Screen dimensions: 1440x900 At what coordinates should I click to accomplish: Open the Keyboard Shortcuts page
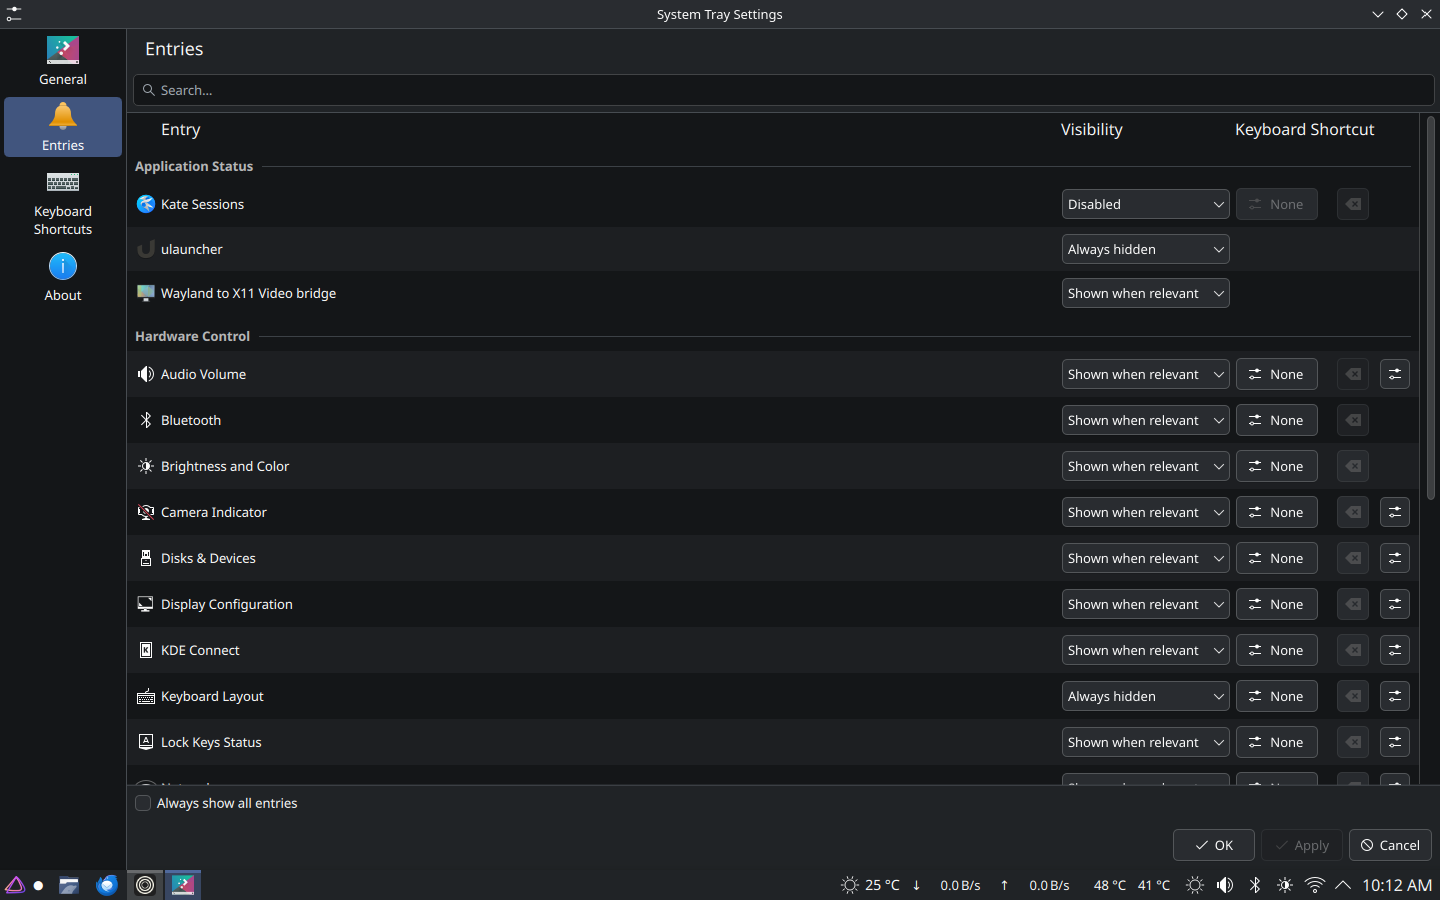tap(63, 203)
